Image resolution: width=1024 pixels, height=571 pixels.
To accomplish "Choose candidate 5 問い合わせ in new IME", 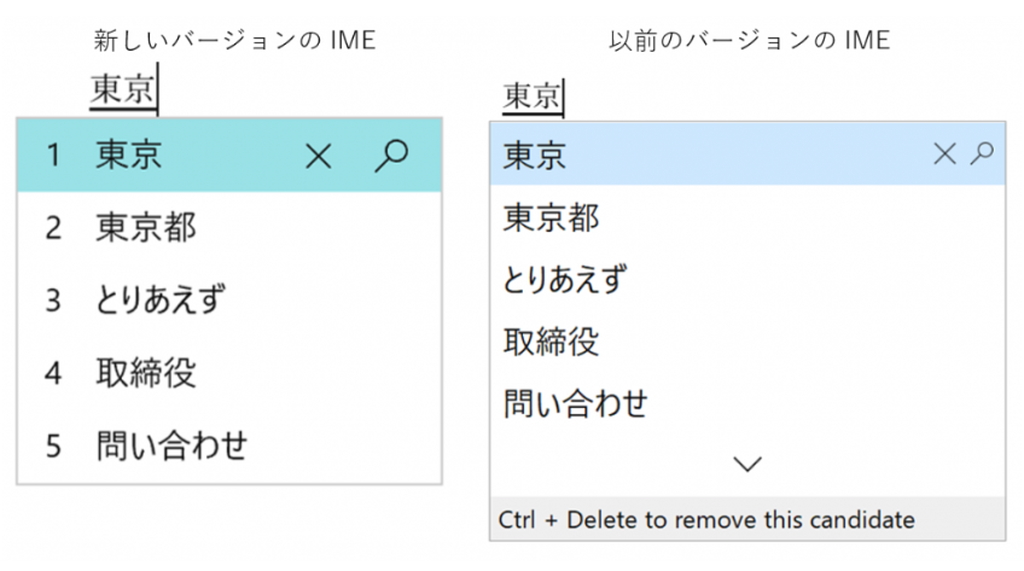I will [229, 446].
